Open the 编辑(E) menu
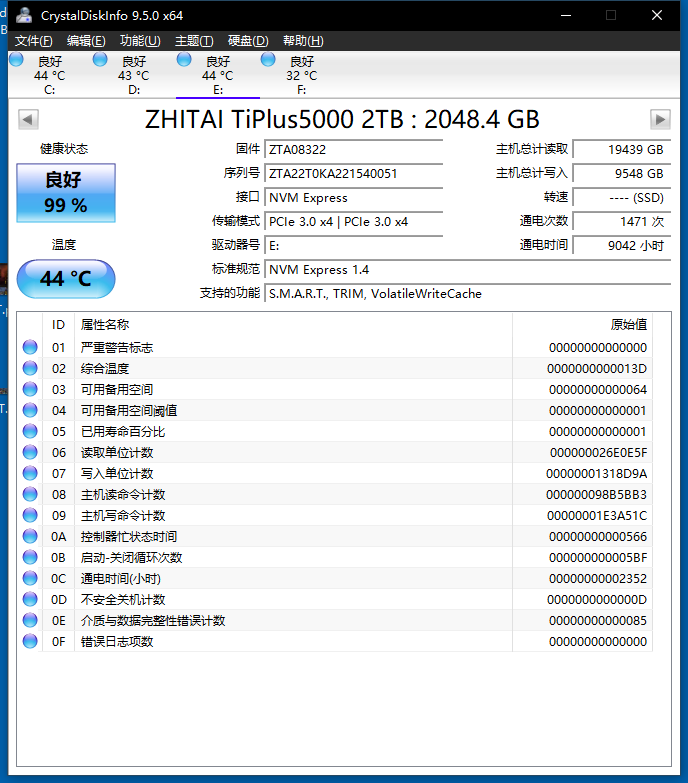Screen dimensions: 688x783 (86, 40)
